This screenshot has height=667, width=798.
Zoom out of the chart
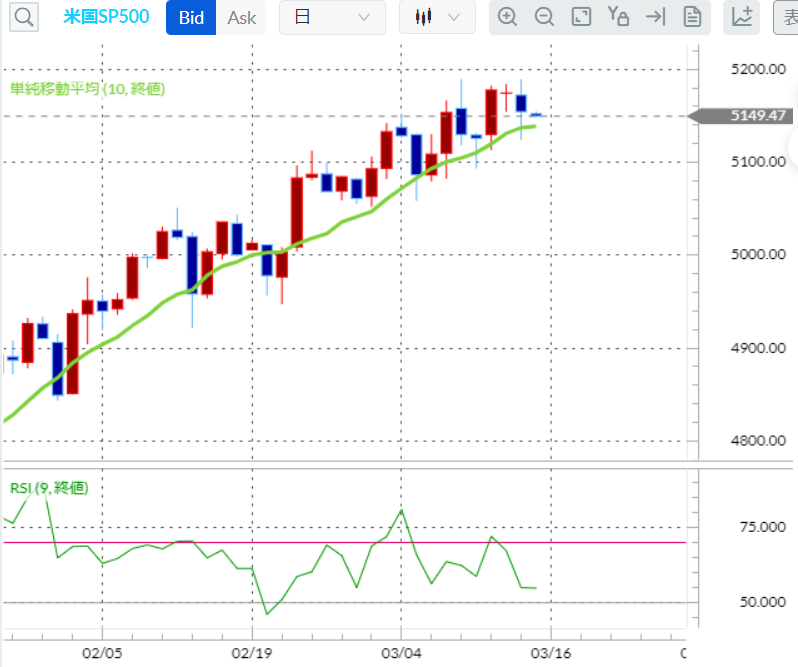pyautogui.click(x=544, y=17)
